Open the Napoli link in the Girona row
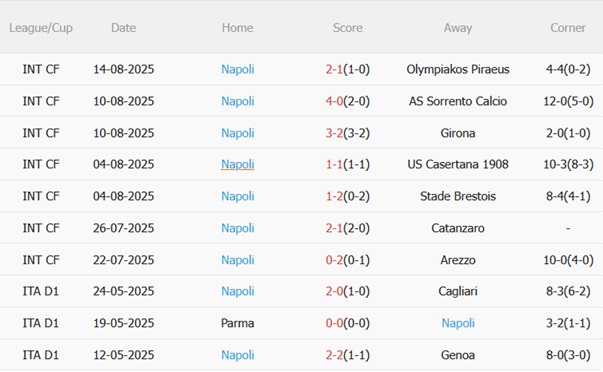Screen dimensions: 603x372 tap(238, 133)
